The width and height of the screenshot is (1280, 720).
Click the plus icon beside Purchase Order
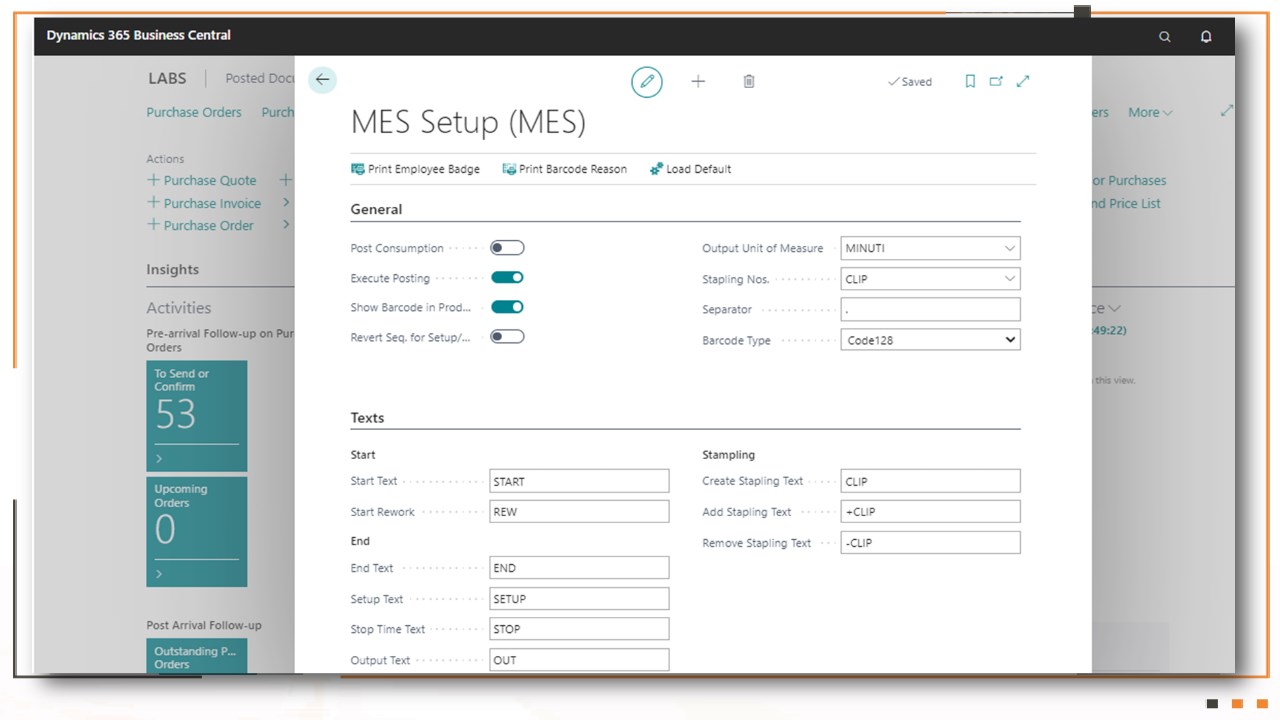coord(153,225)
